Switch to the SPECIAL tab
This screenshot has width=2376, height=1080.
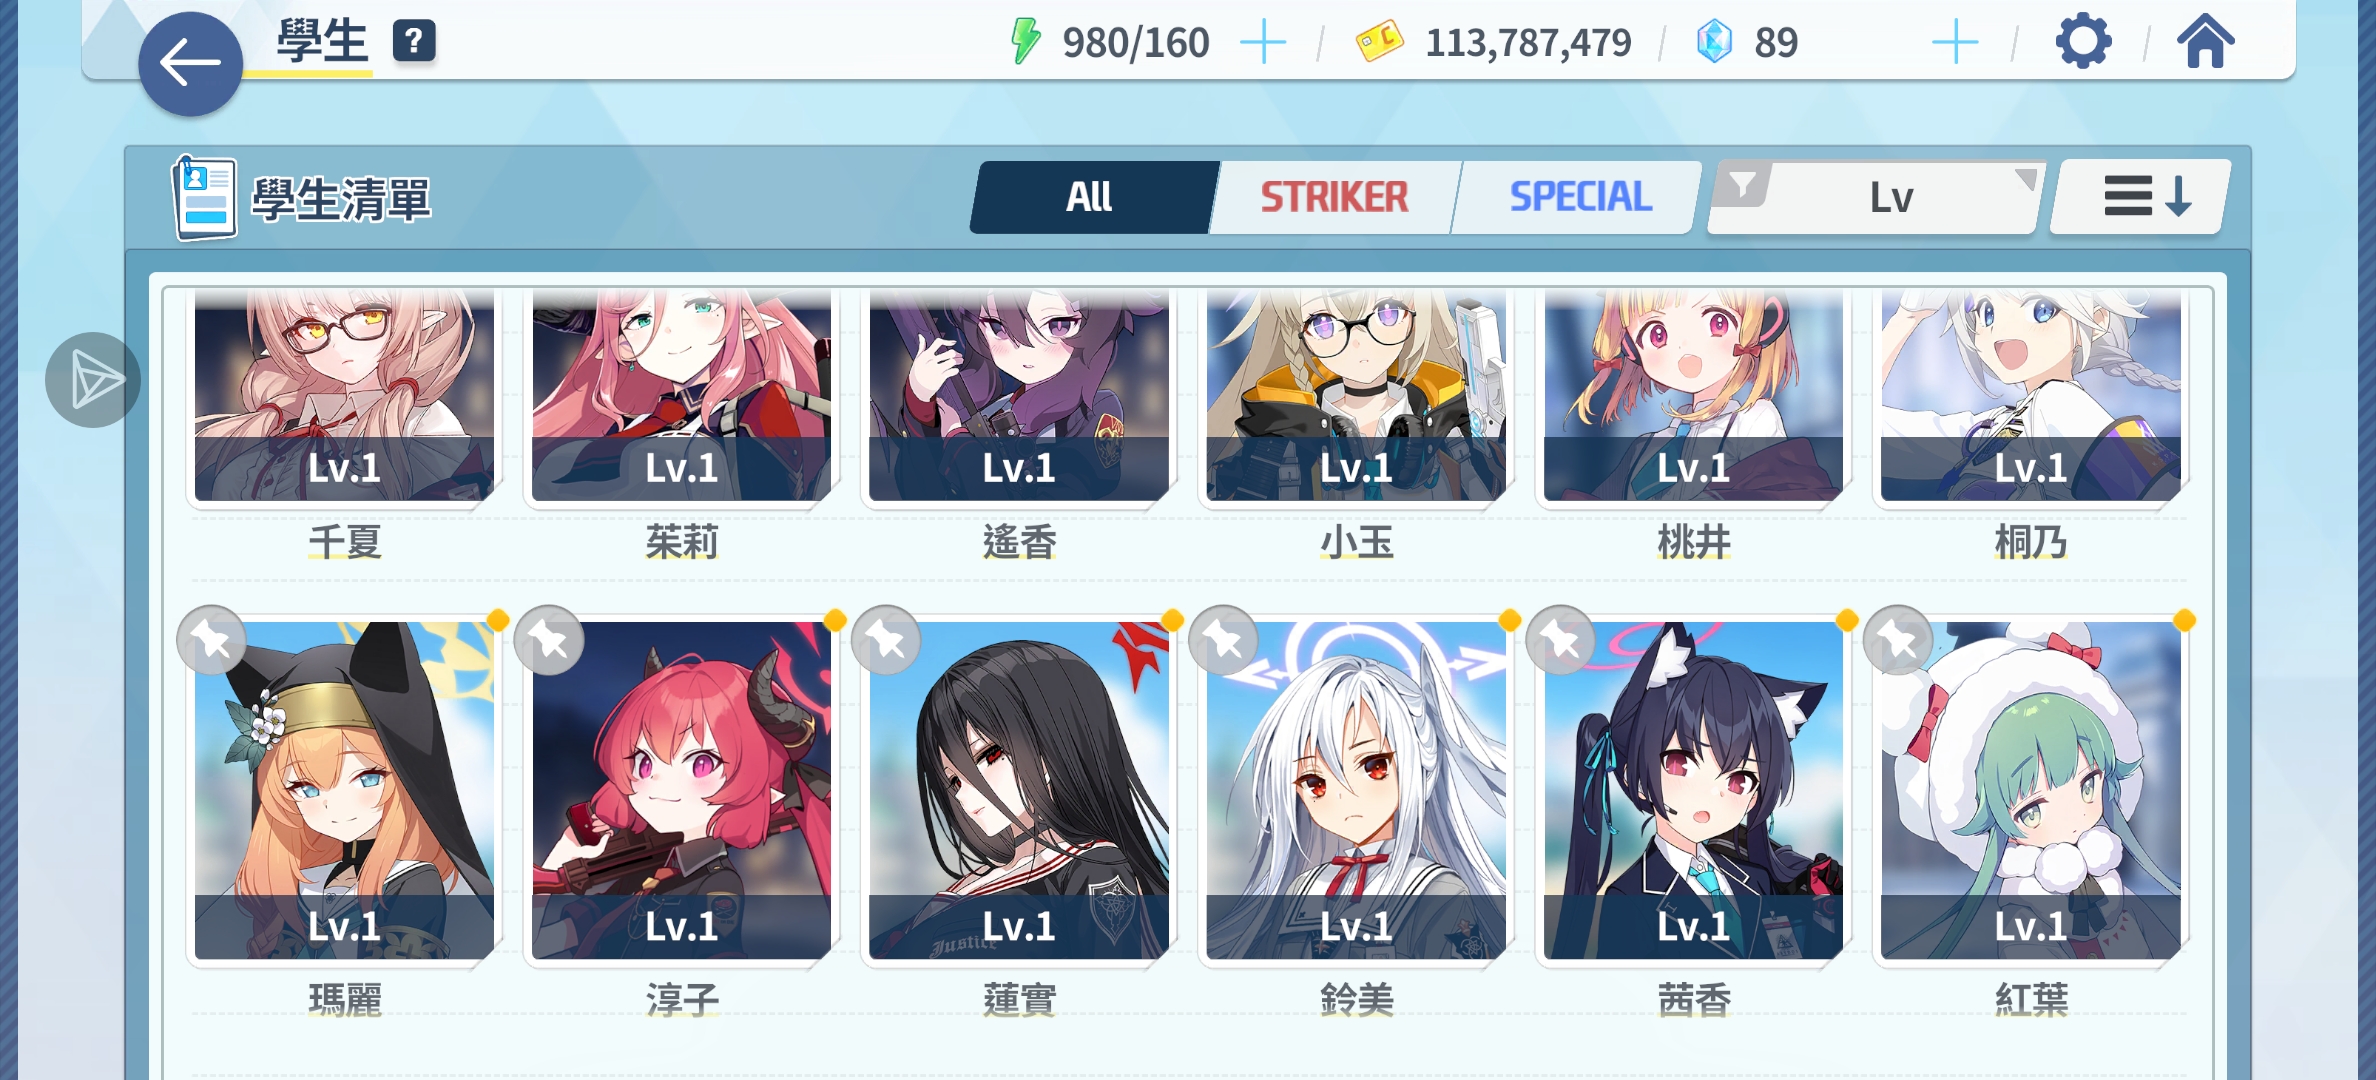[x=1580, y=197]
